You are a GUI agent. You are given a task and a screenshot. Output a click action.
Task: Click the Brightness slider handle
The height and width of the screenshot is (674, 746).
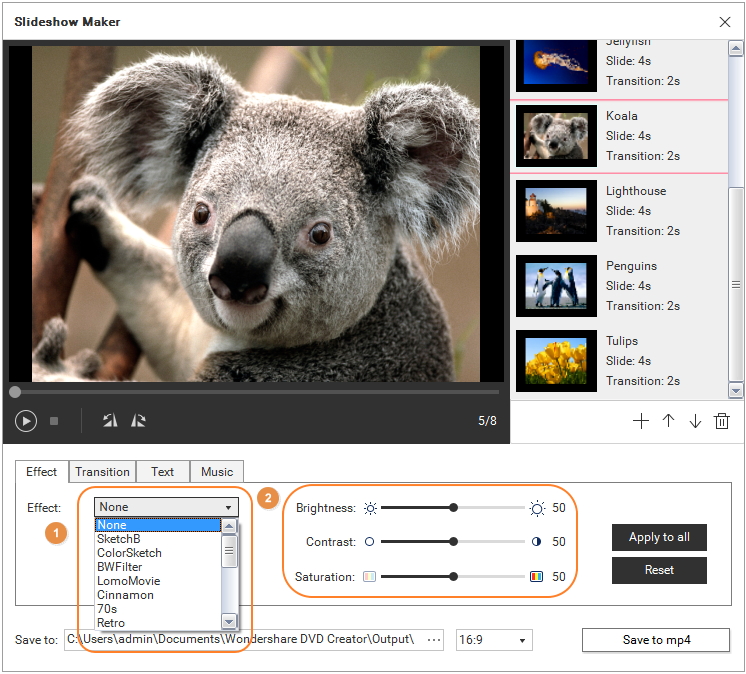(x=454, y=508)
